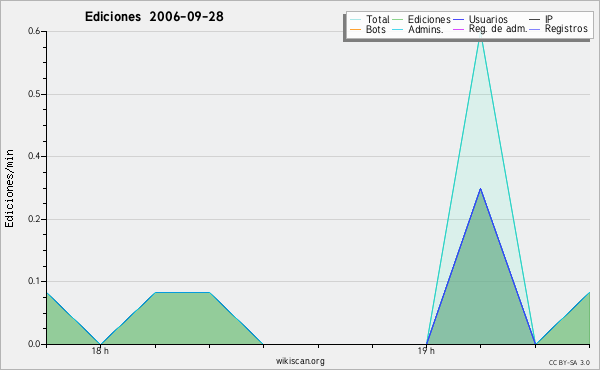Click the 'CC BY-SA 3.0' license text
Screen dimensions: 600x370
(x=569, y=363)
